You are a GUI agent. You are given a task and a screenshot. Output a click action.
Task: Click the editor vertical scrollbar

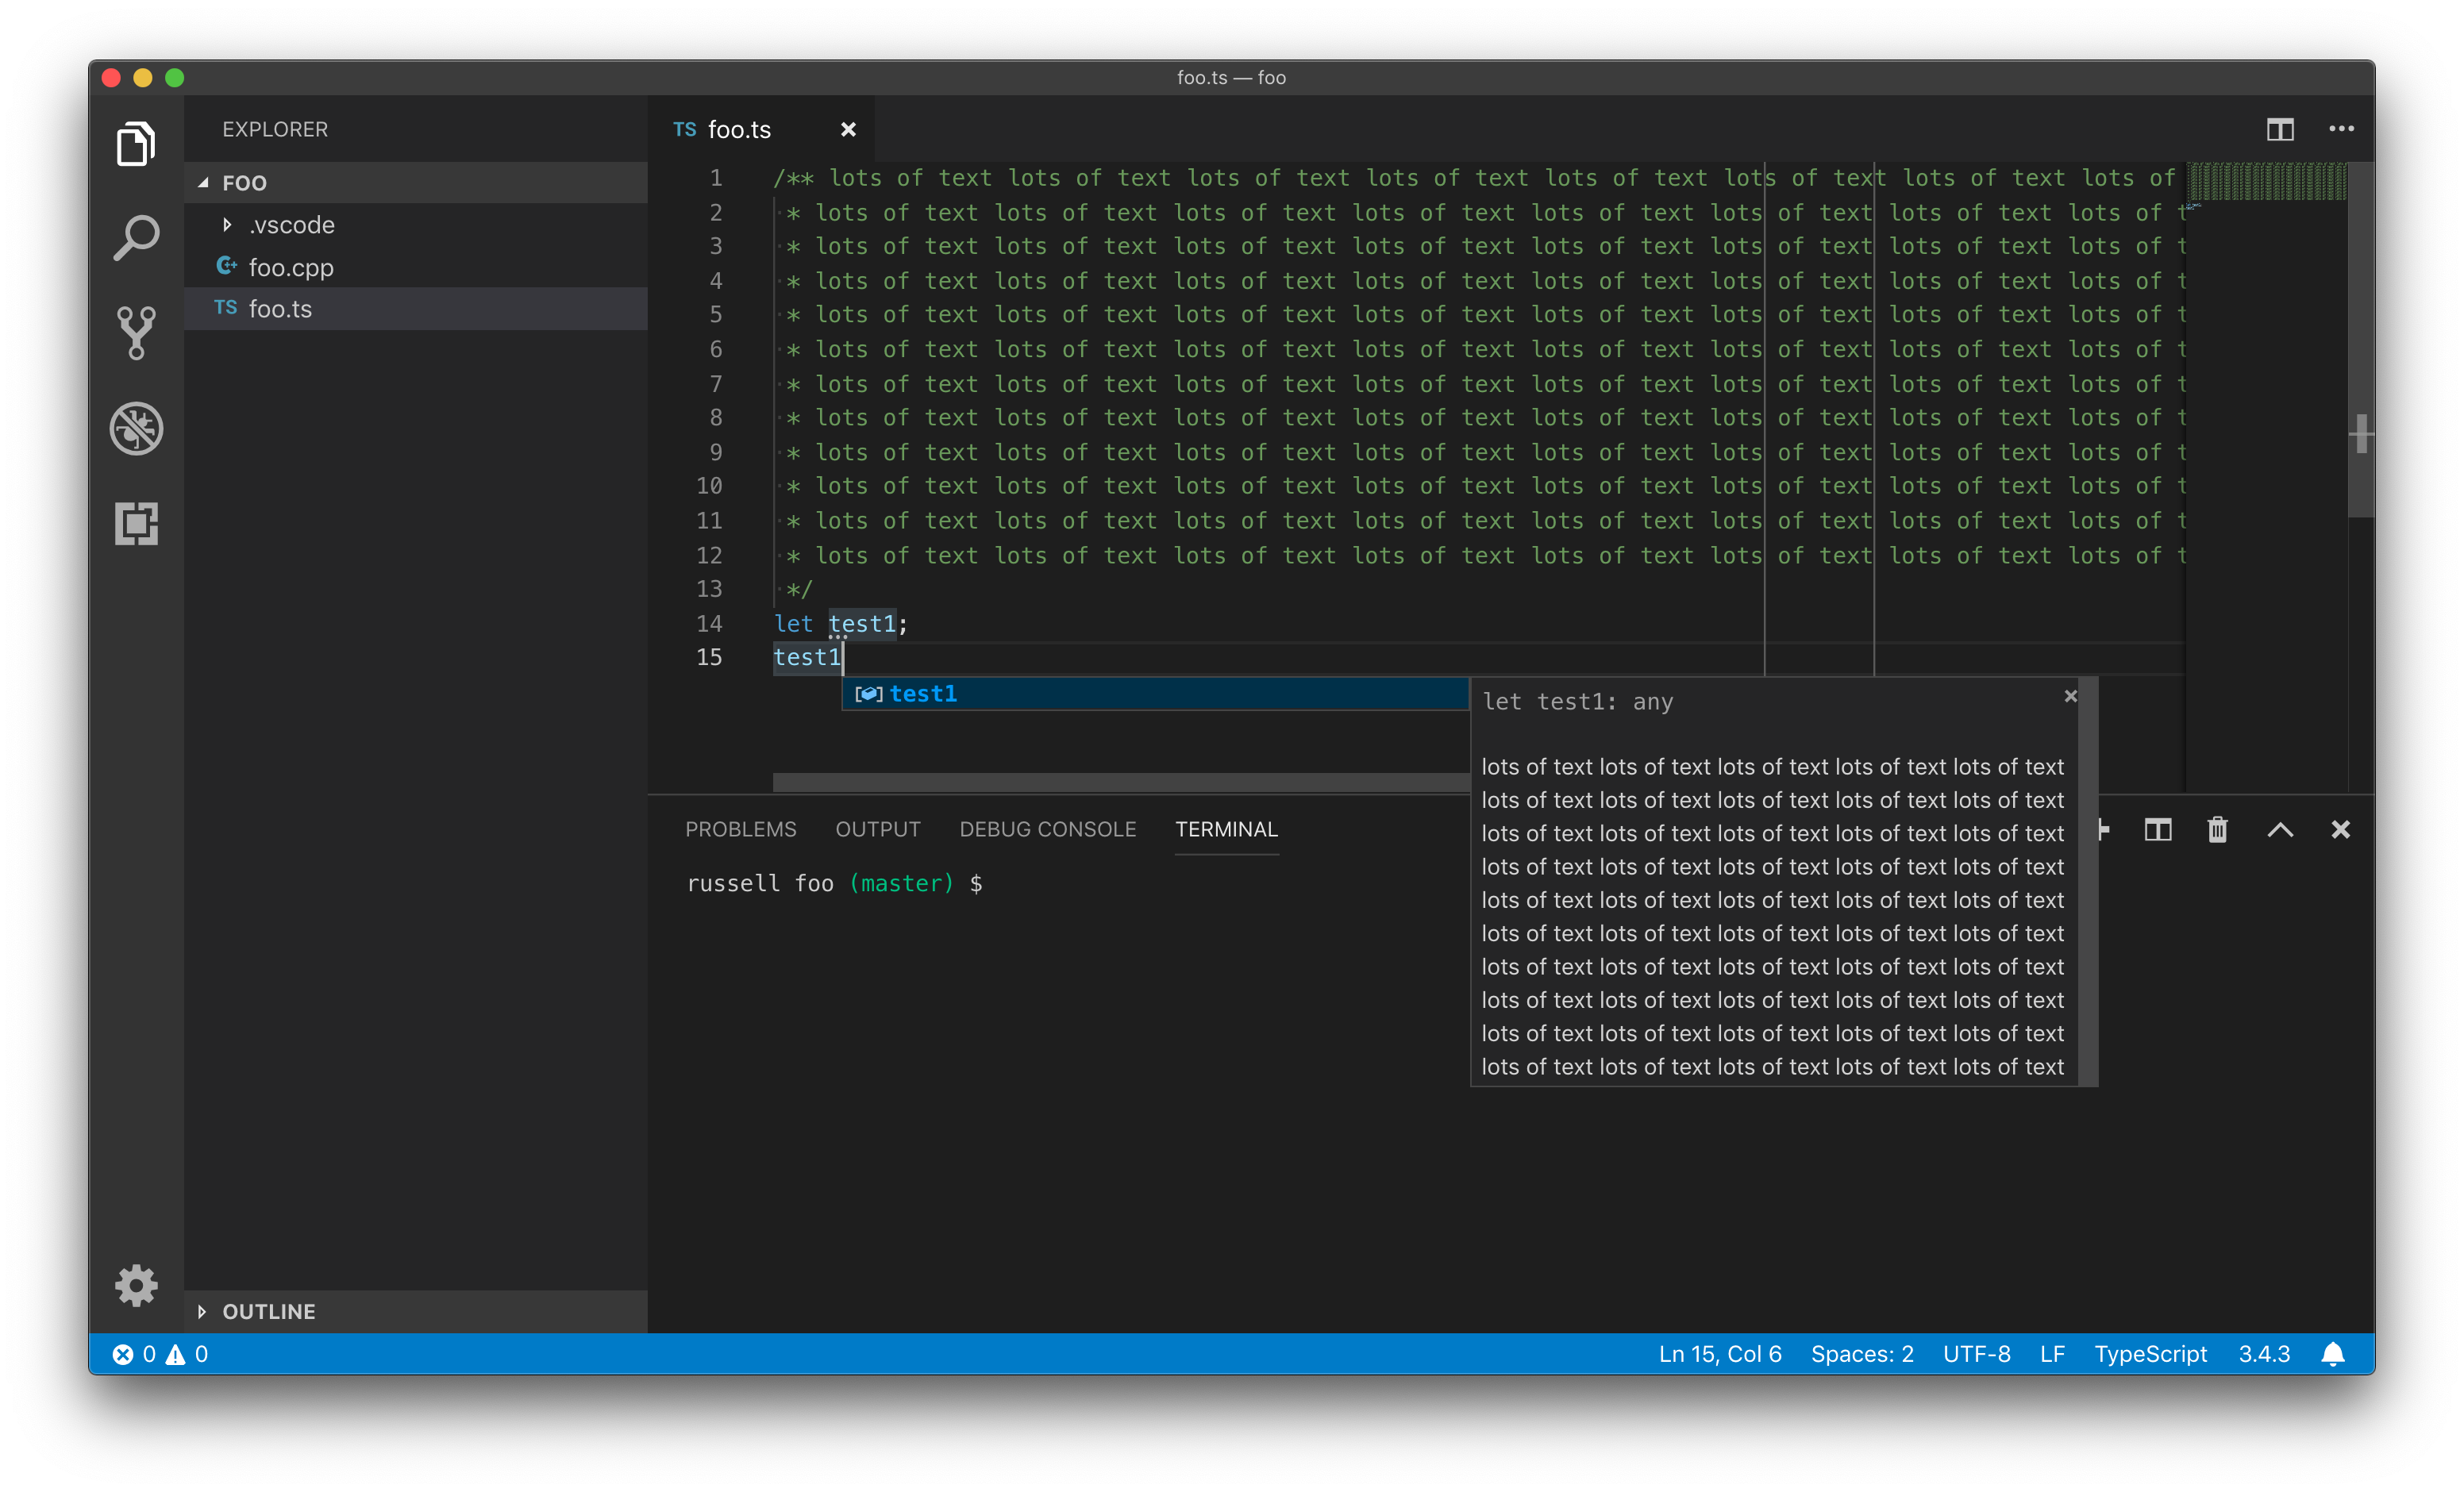(x=2360, y=340)
